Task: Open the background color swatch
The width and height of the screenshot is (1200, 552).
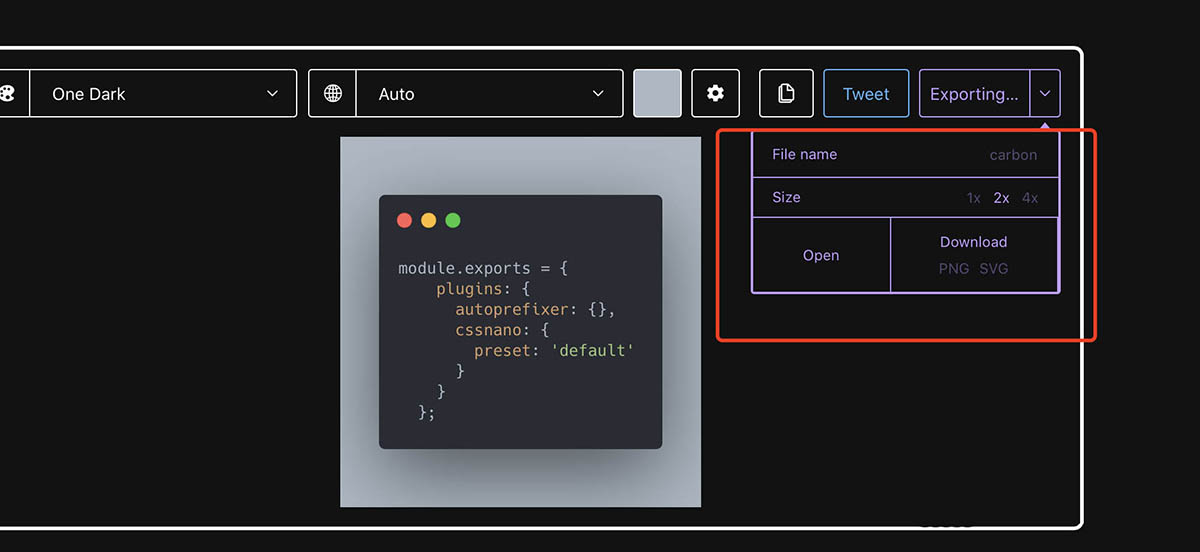Action: click(x=658, y=93)
